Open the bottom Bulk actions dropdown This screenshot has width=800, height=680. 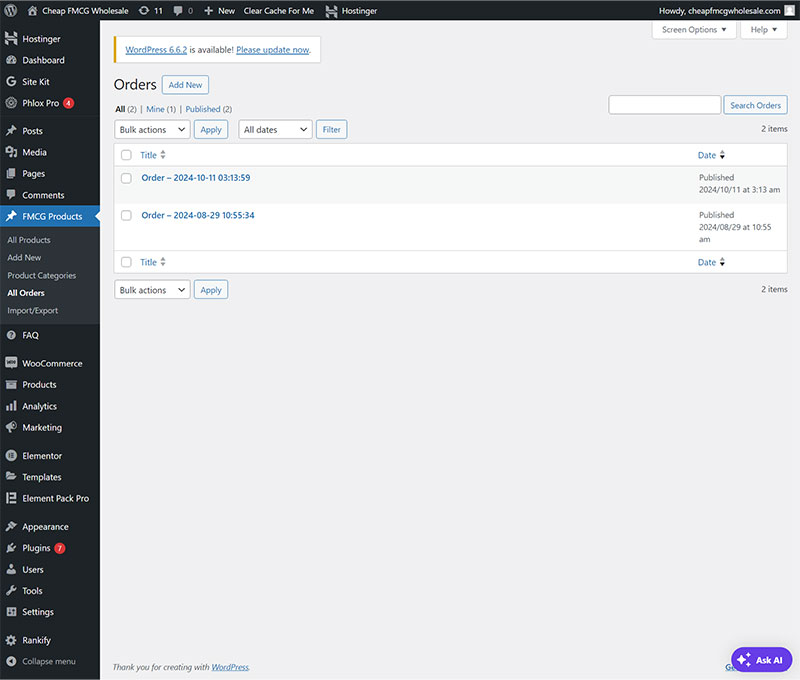[x=152, y=290]
